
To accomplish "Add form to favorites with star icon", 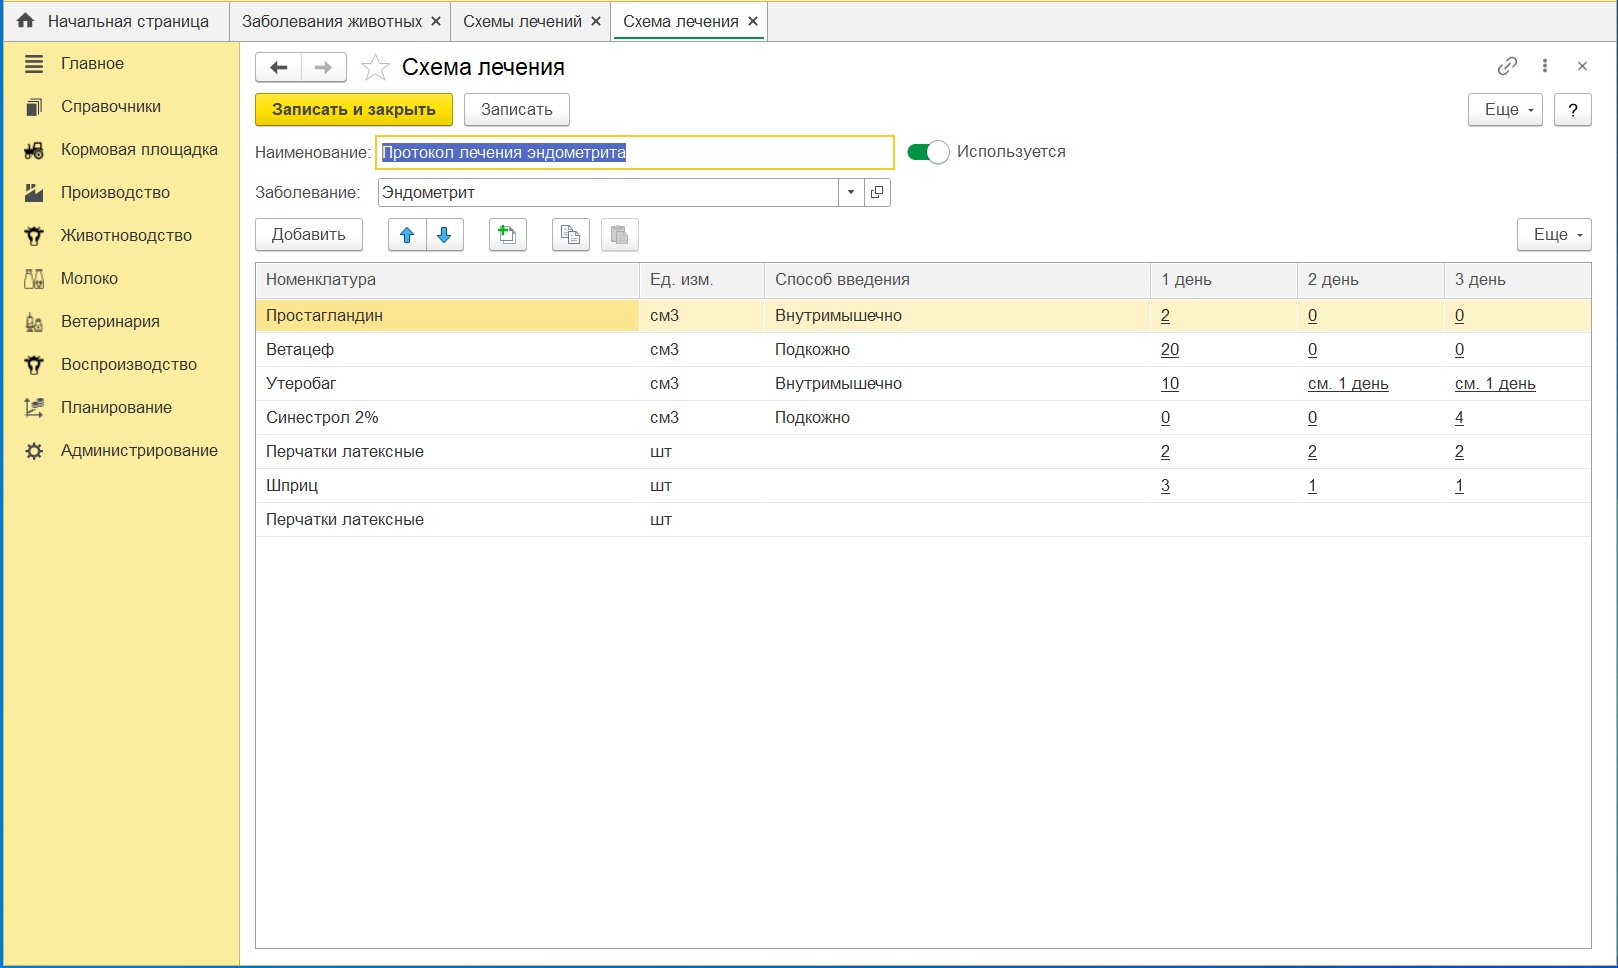I will (375, 67).
